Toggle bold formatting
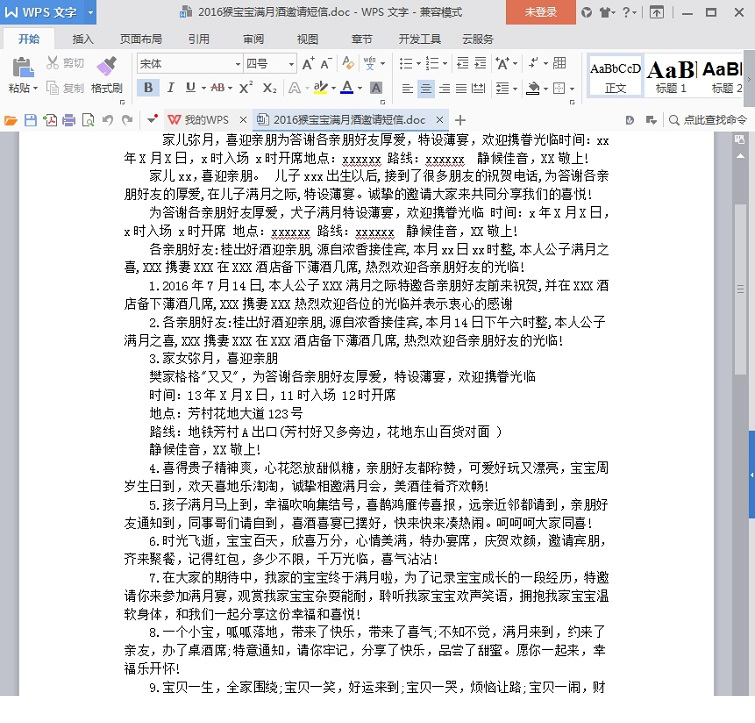This screenshot has height=723, width=755. [148, 88]
